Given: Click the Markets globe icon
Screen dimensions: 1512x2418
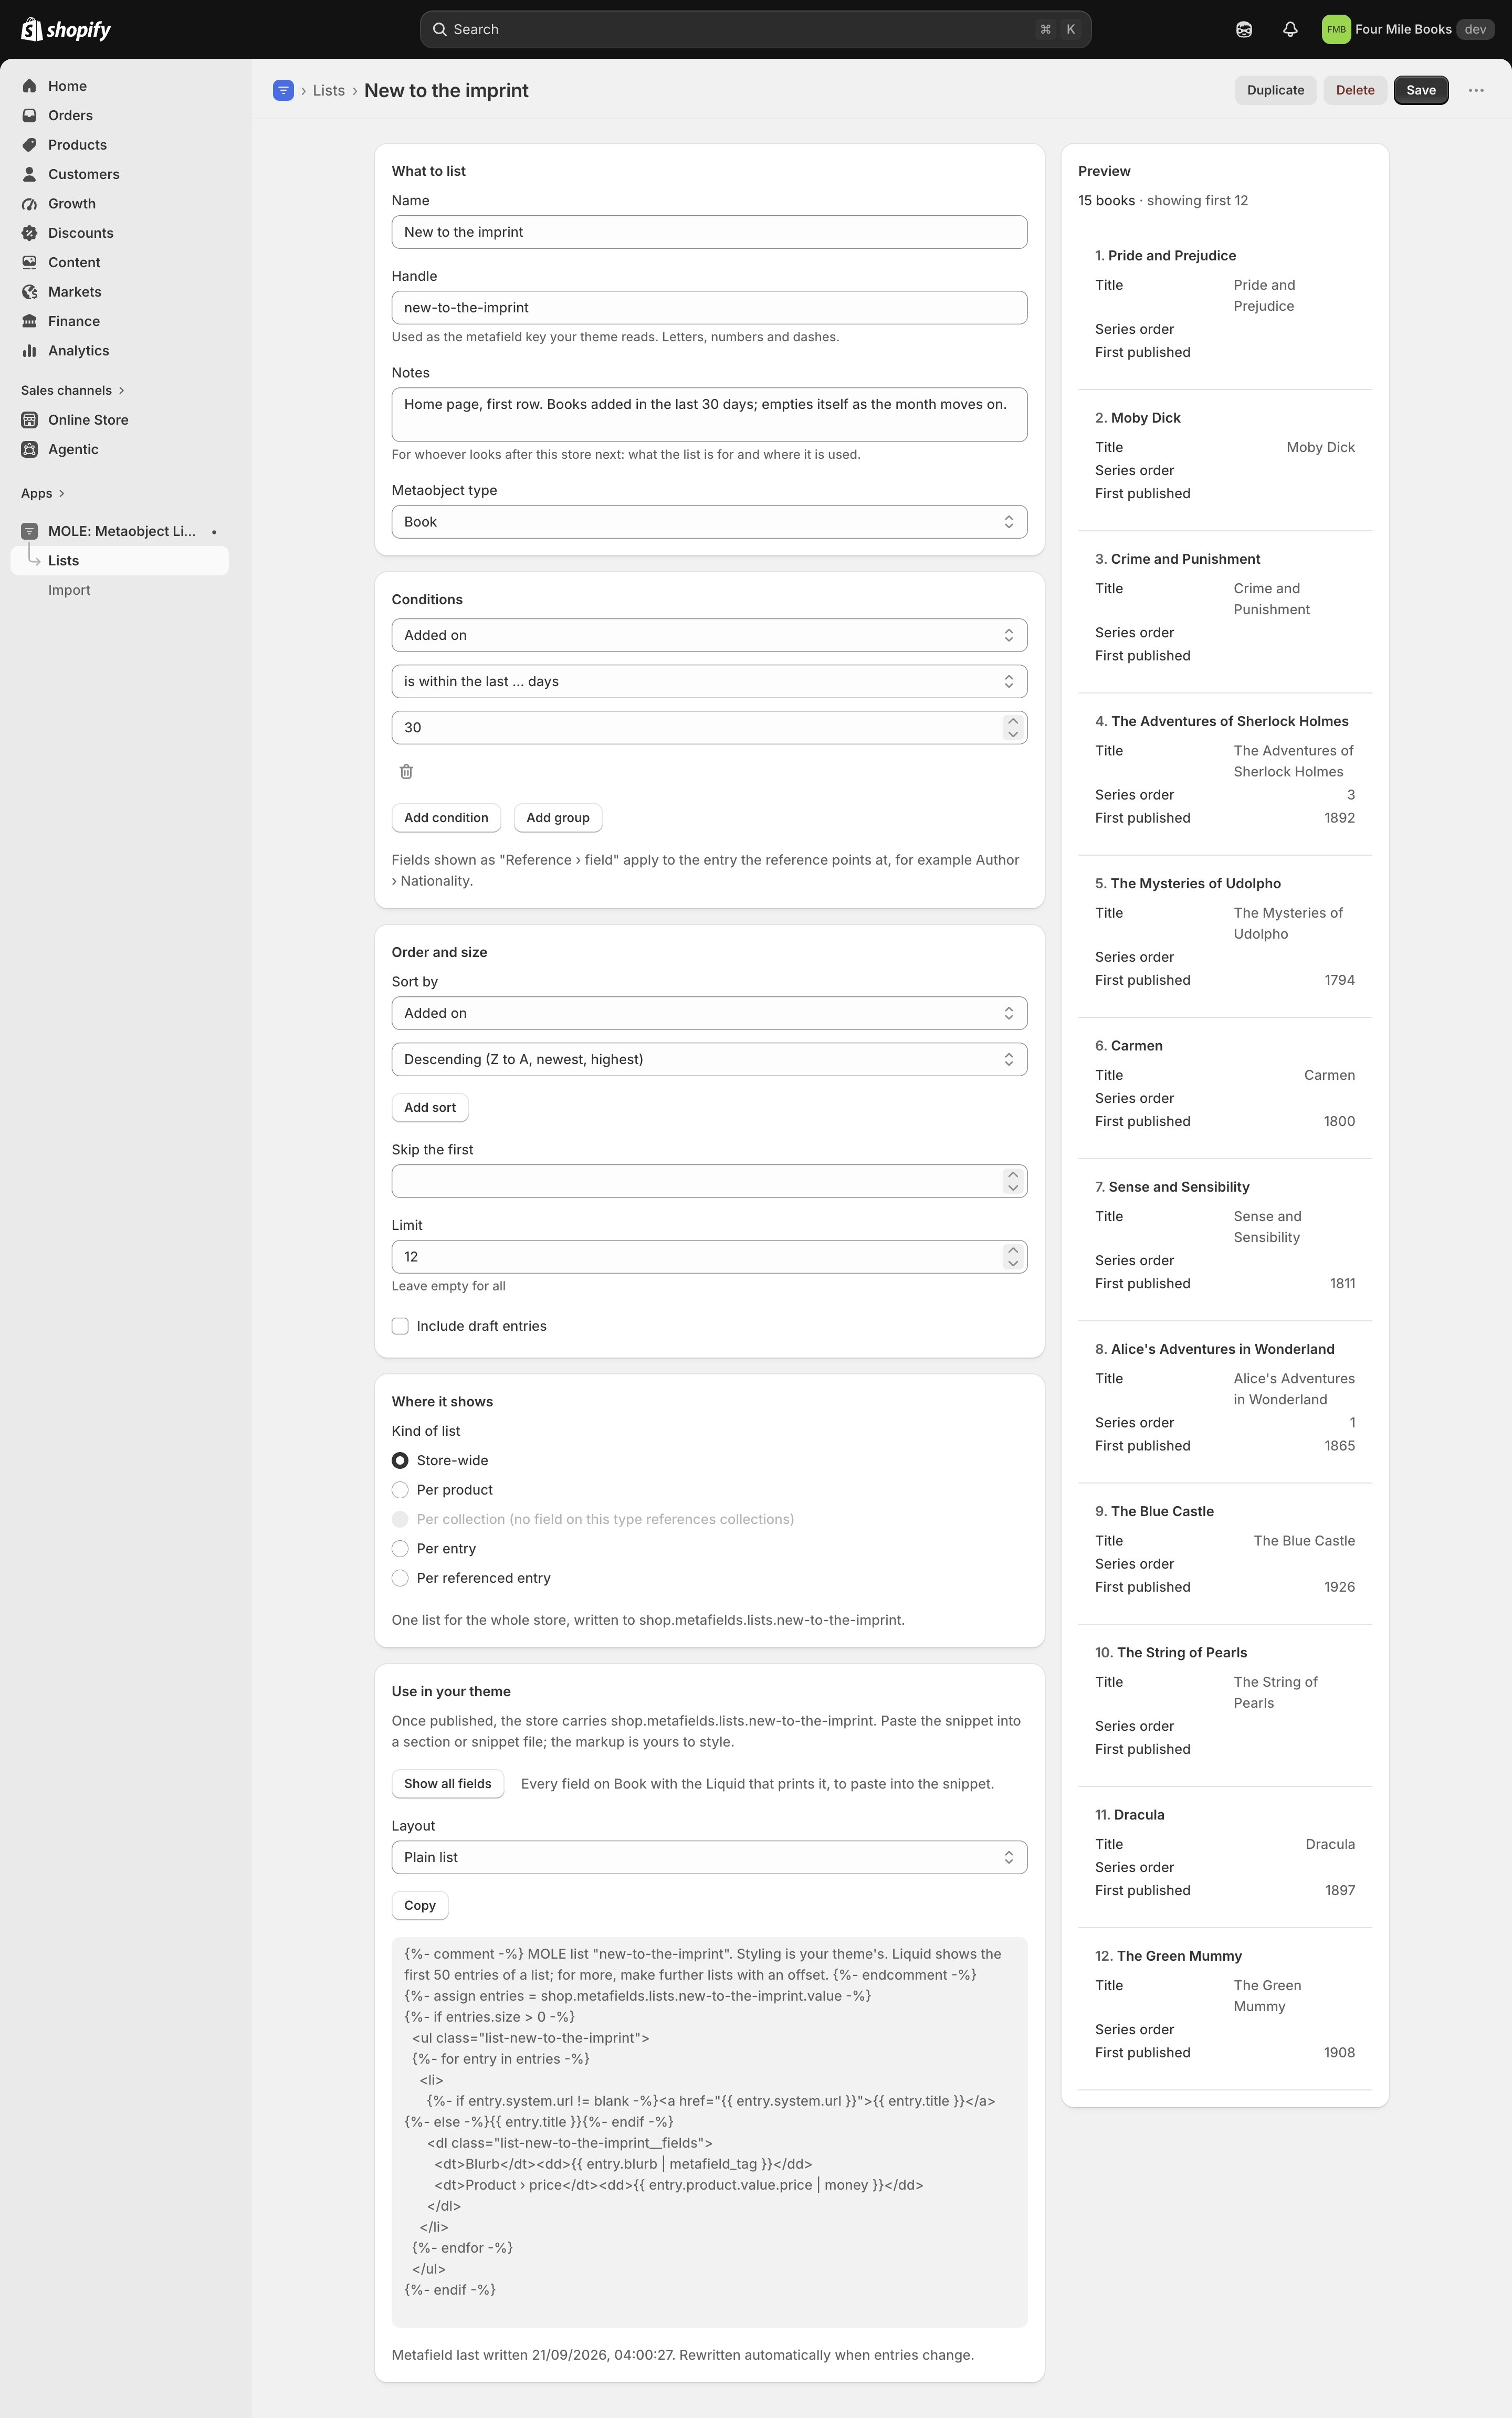Looking at the screenshot, I should [29, 292].
